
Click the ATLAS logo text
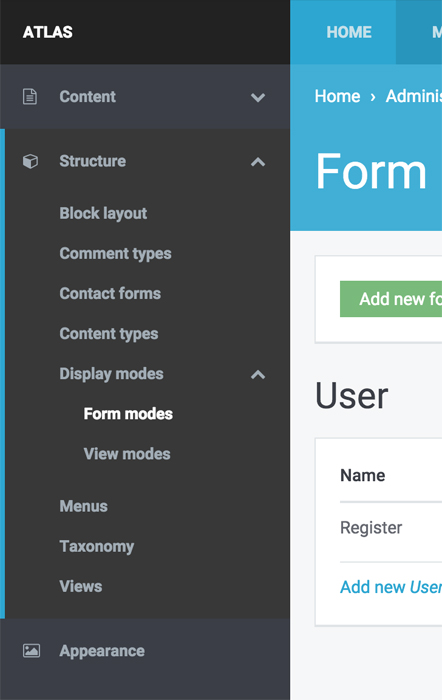coord(48,32)
